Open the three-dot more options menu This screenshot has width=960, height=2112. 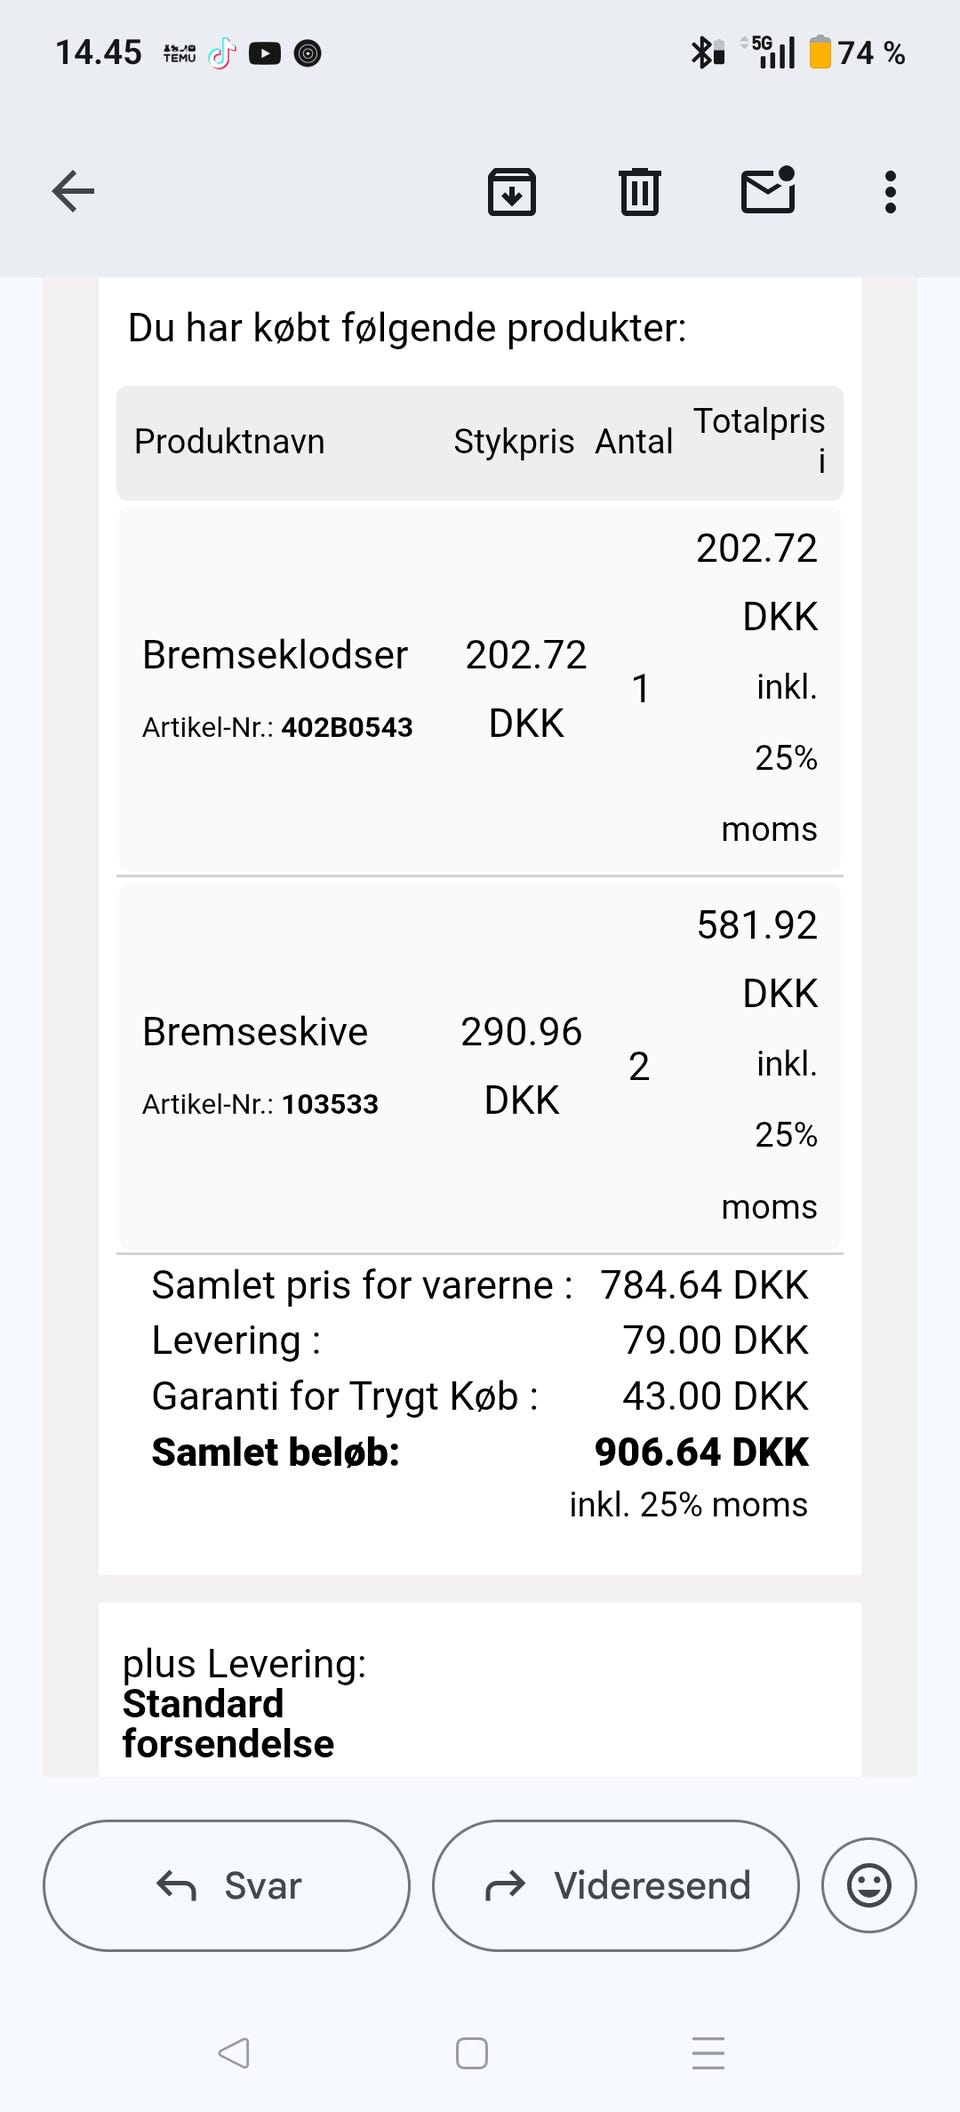point(890,191)
